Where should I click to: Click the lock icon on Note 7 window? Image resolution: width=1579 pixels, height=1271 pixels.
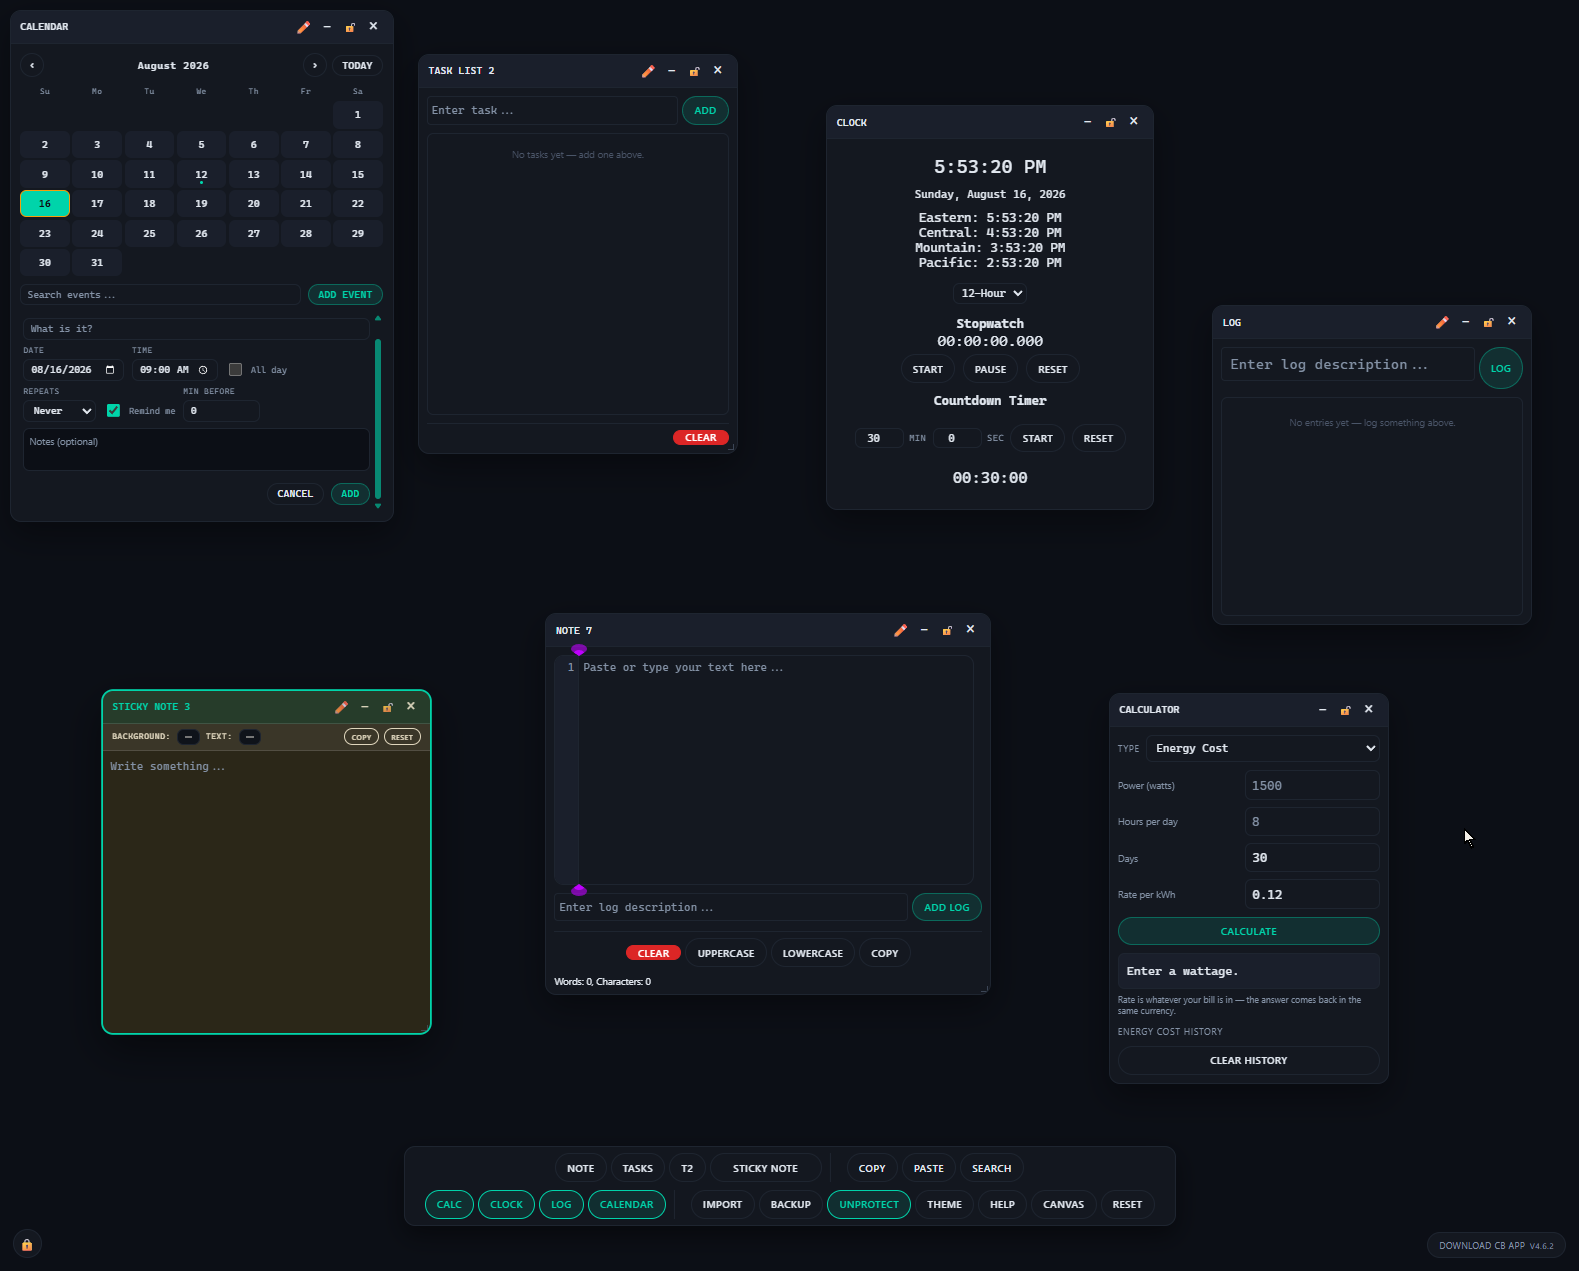(947, 630)
